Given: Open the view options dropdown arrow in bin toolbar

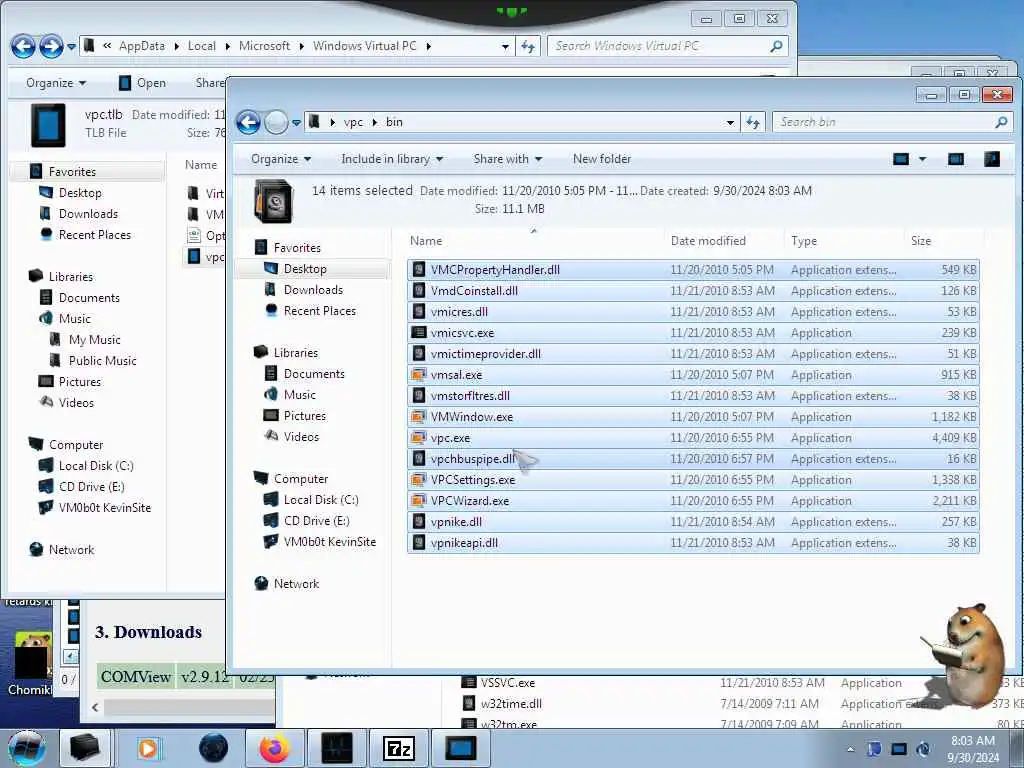Looking at the screenshot, I should coord(922,159).
